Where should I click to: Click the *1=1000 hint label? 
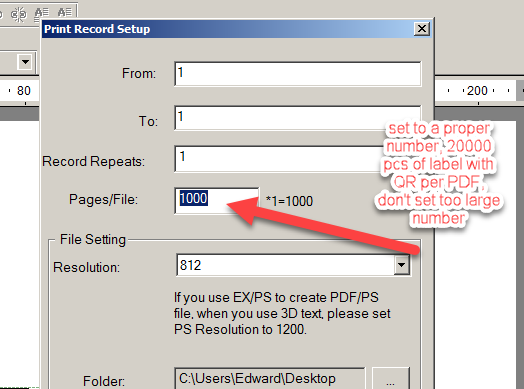[289, 201]
